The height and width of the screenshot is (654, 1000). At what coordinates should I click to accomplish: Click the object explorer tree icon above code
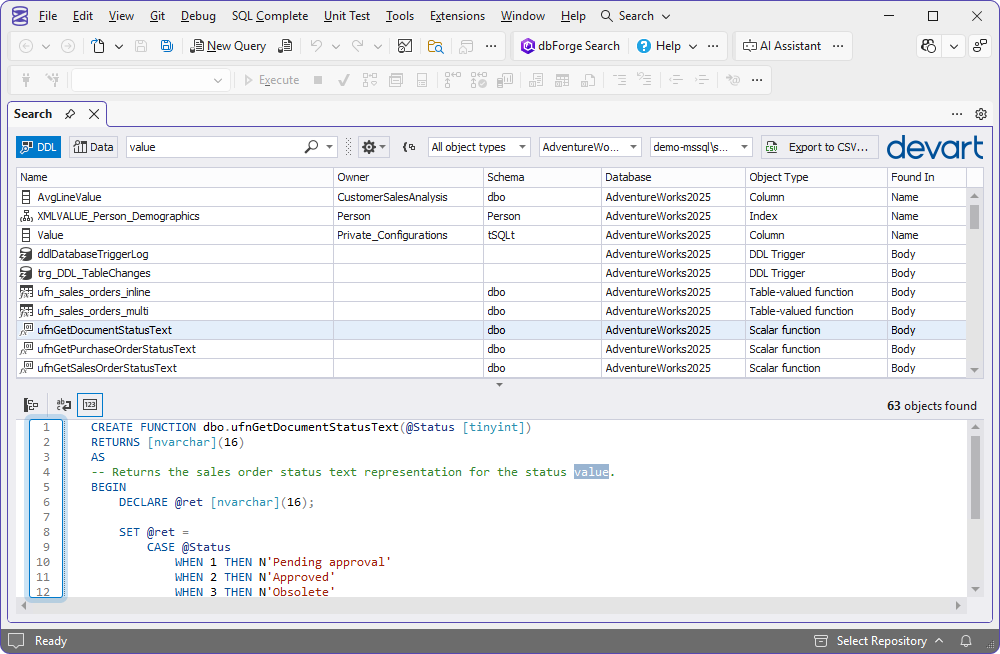click(x=31, y=405)
